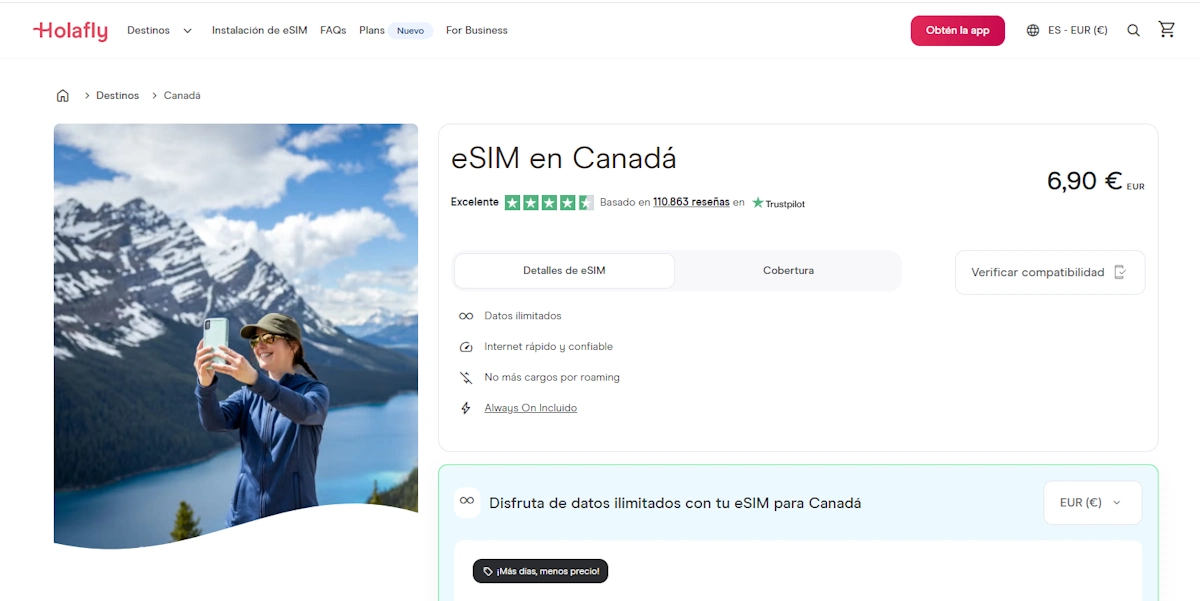This screenshot has height=601, width=1200.
Task: Expand the Destinos menu chevron
Action: [187, 31]
